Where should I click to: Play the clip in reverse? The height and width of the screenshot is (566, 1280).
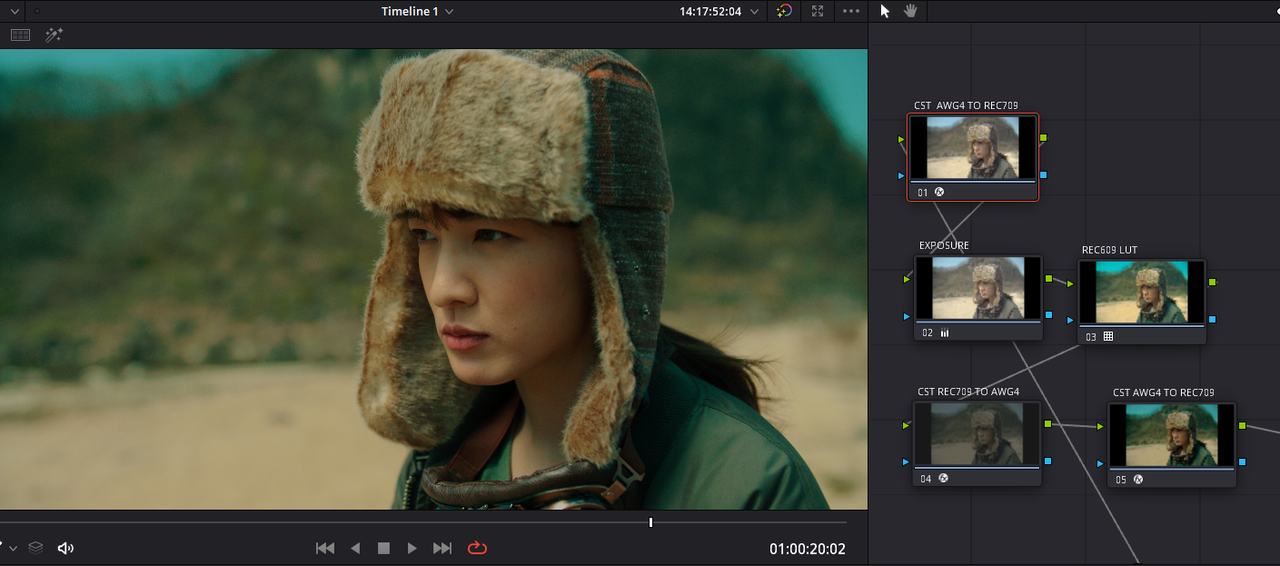point(355,548)
